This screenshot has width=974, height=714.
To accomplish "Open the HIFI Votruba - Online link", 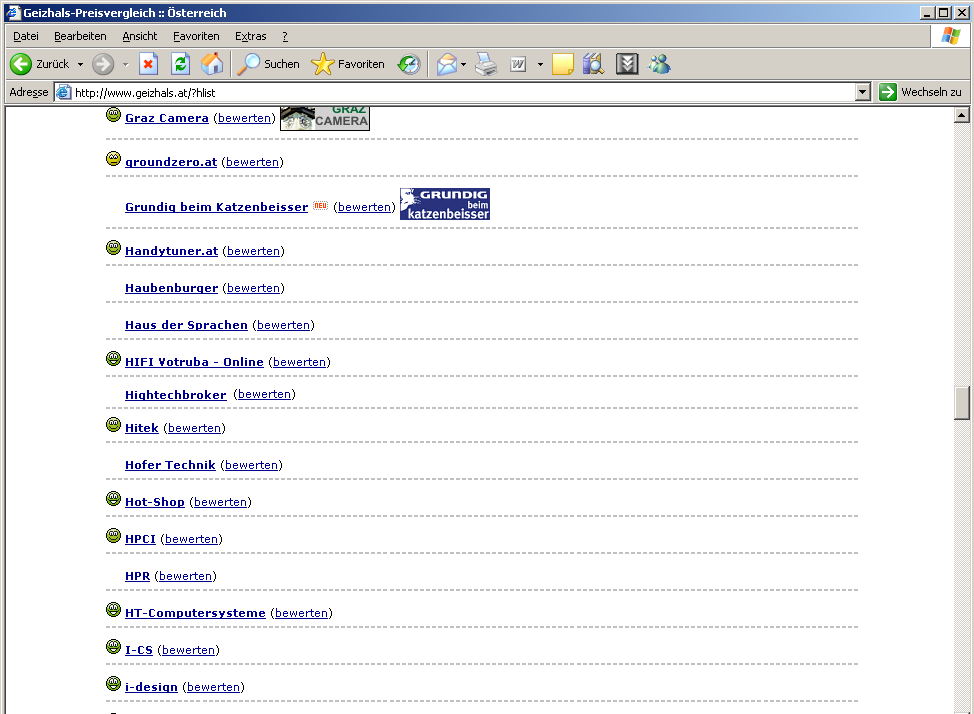I will pos(194,362).
